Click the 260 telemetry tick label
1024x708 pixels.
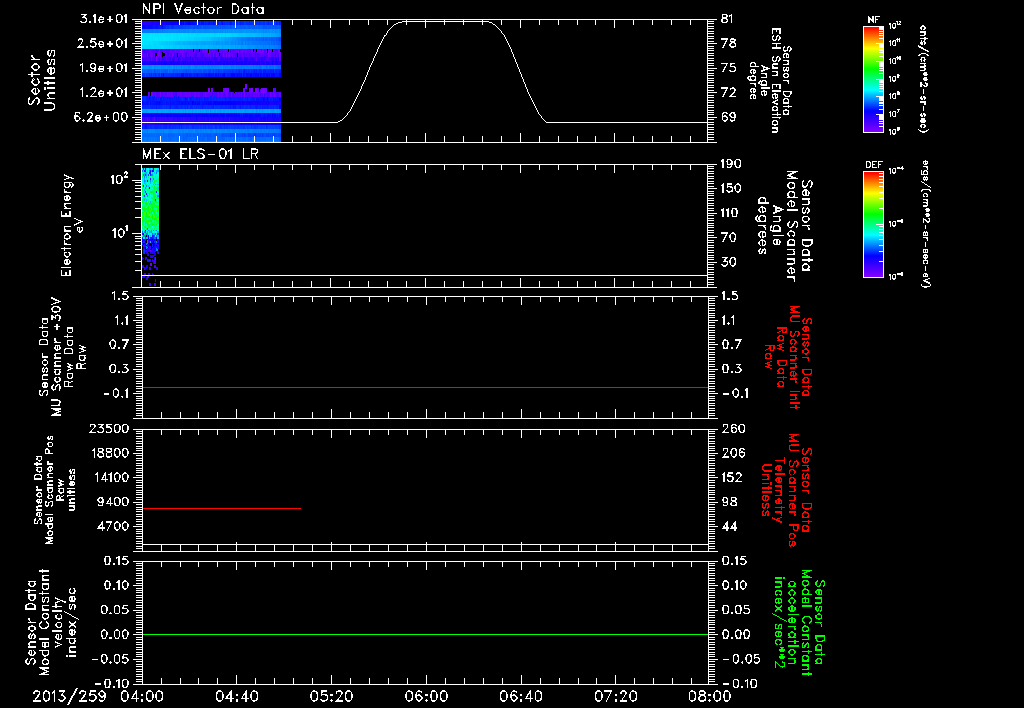tap(732, 428)
